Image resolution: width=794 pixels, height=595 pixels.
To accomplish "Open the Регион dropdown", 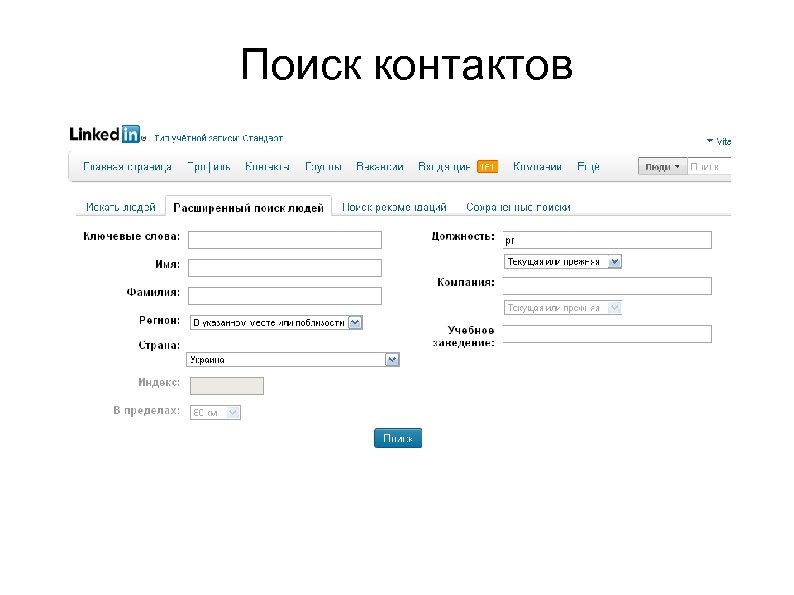I will (276, 323).
